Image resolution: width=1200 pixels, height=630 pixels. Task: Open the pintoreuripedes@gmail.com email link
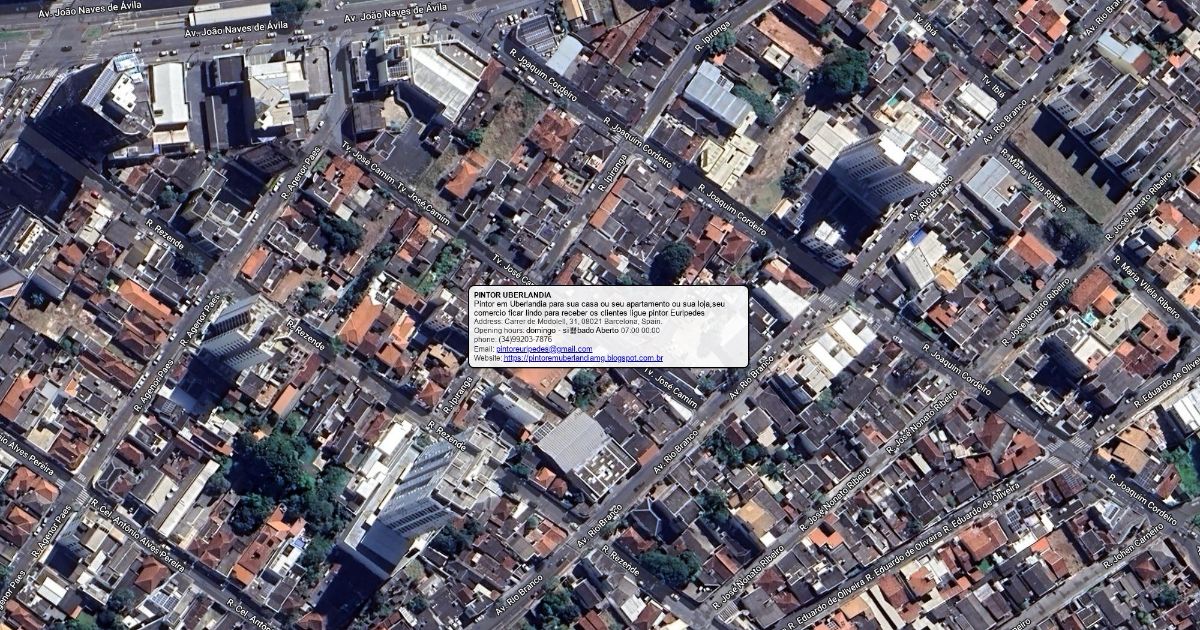coord(543,349)
